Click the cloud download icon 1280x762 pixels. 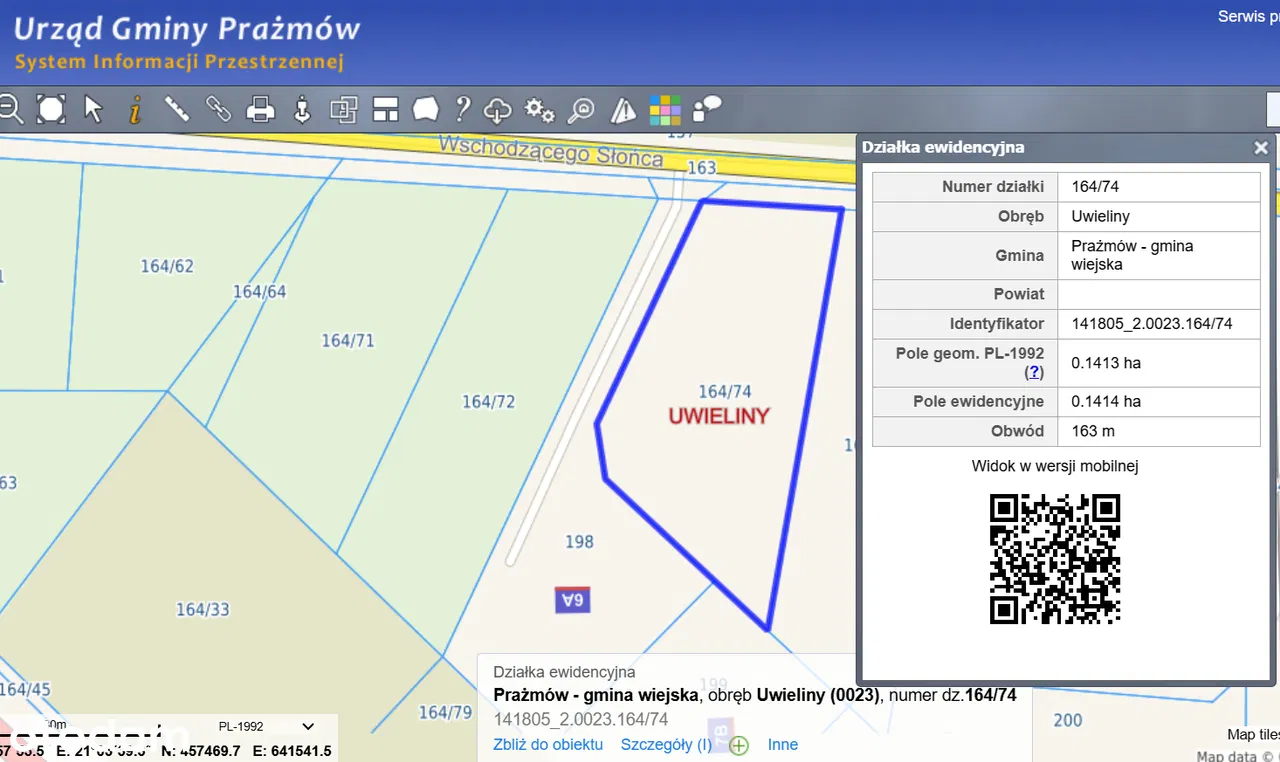497,109
